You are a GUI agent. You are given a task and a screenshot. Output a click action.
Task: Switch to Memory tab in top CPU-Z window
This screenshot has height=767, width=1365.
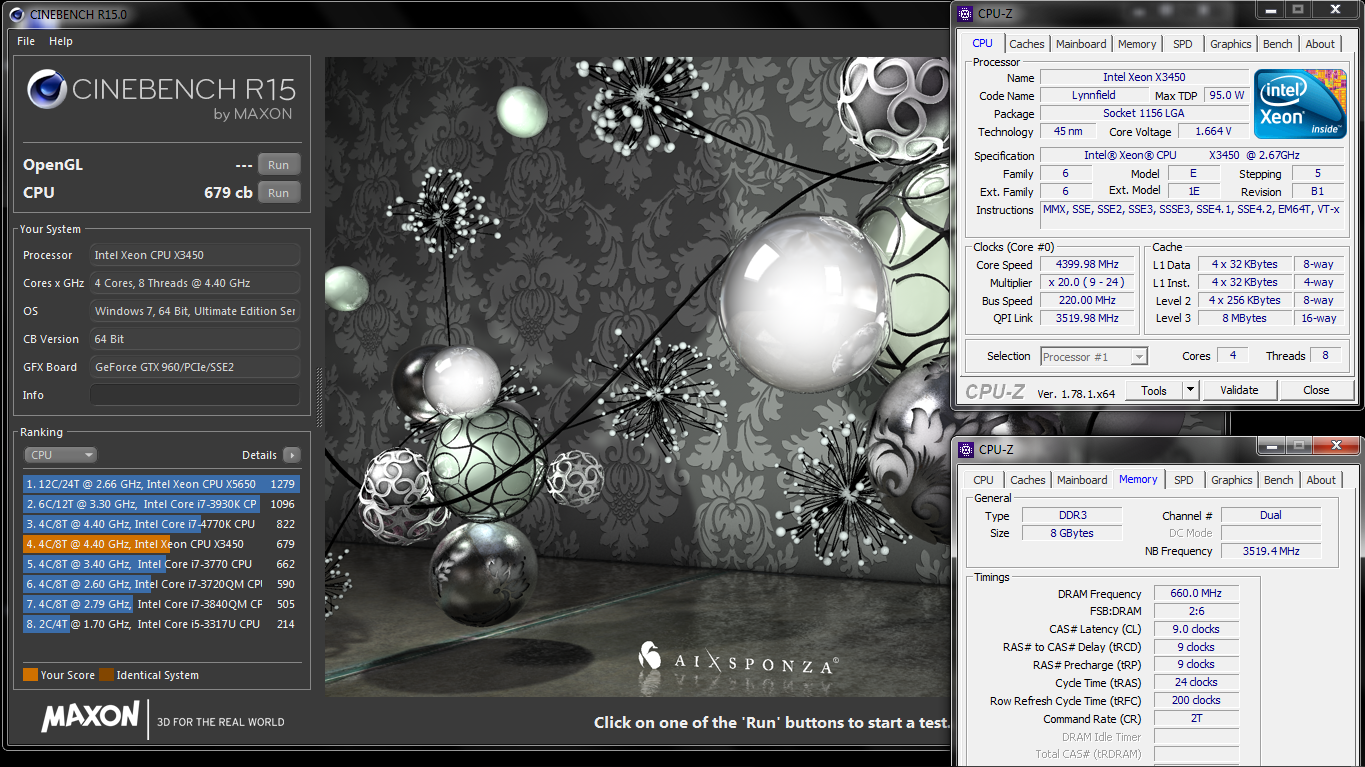coord(1137,44)
